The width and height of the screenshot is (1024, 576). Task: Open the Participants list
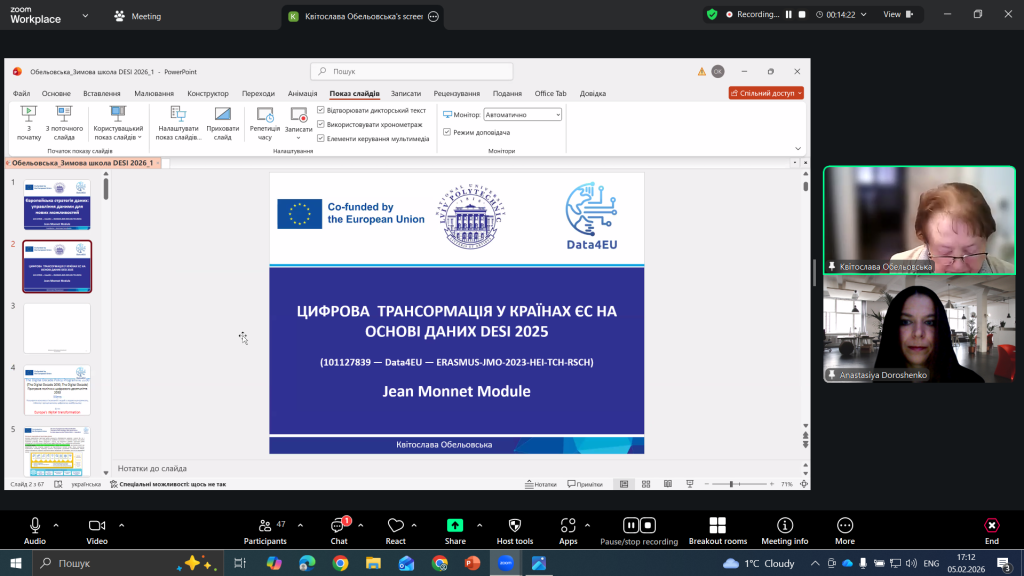[265, 526]
